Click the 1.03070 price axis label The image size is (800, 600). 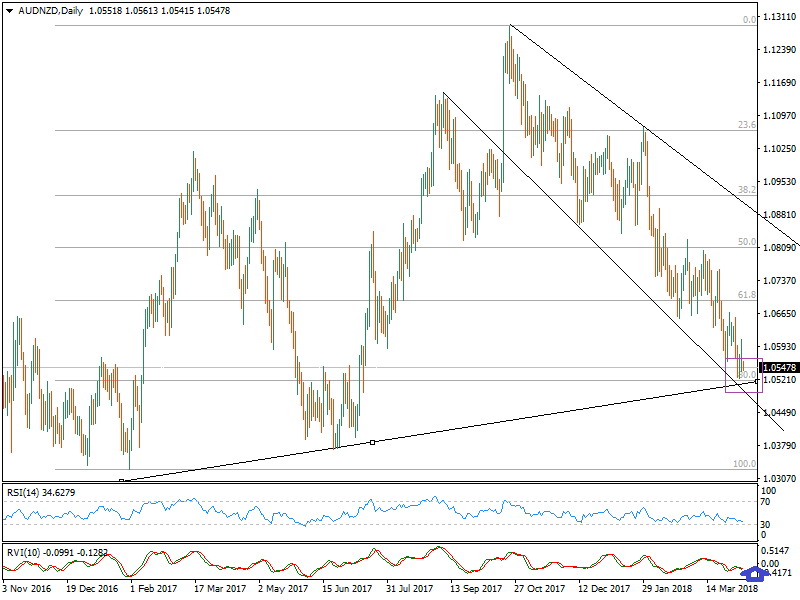(x=779, y=479)
